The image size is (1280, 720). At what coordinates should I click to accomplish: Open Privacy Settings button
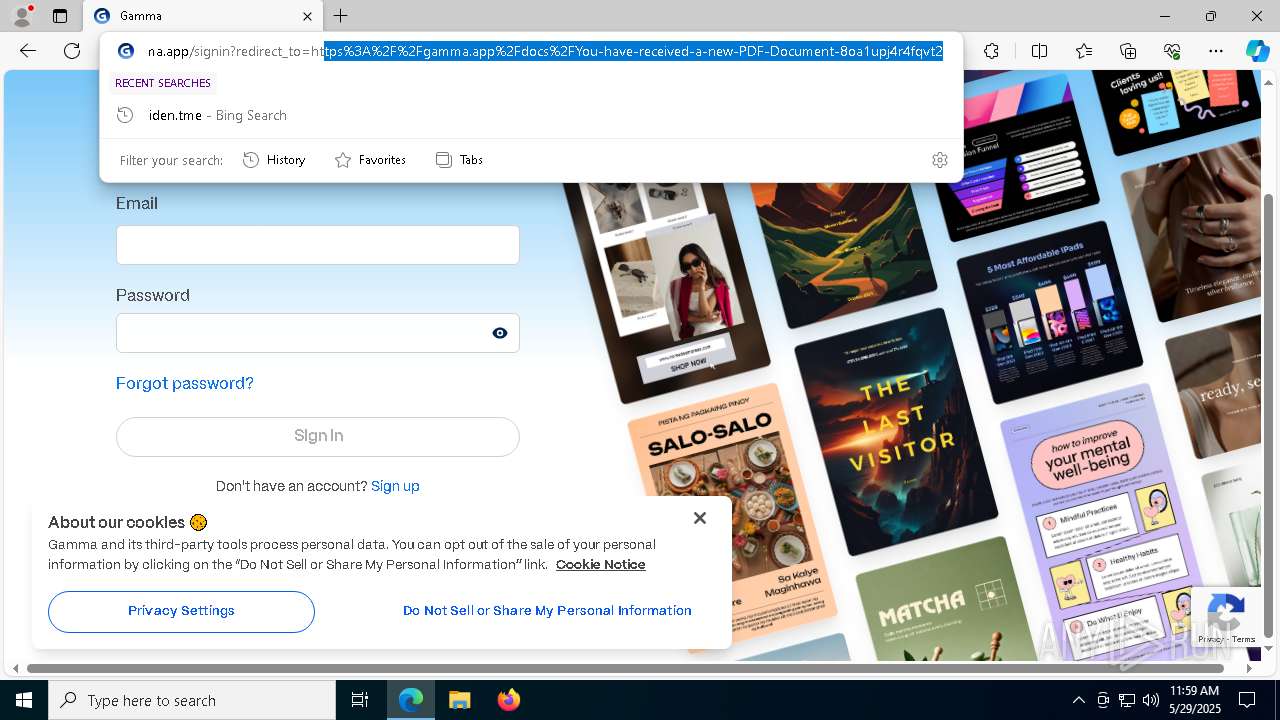coord(181,611)
